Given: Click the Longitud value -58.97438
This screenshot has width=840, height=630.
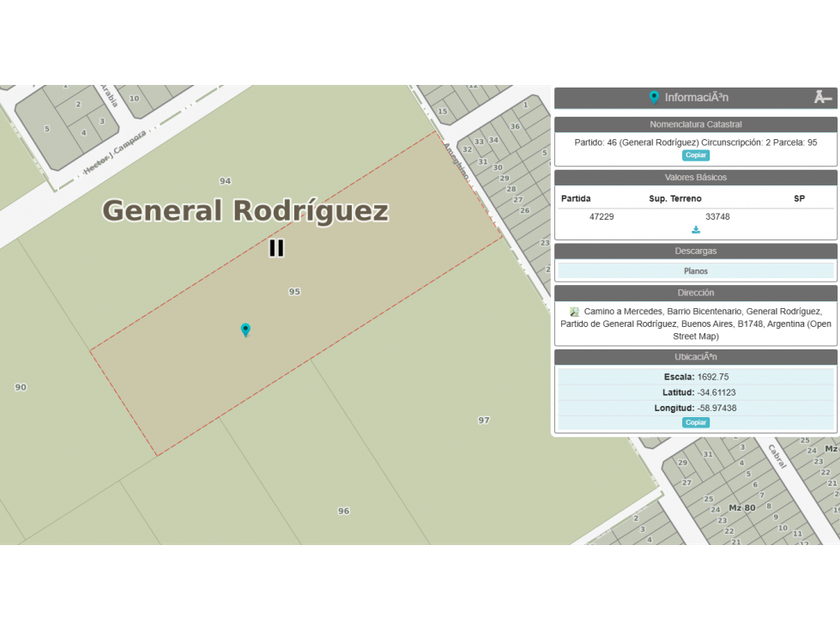Looking at the screenshot, I should click(x=717, y=408).
